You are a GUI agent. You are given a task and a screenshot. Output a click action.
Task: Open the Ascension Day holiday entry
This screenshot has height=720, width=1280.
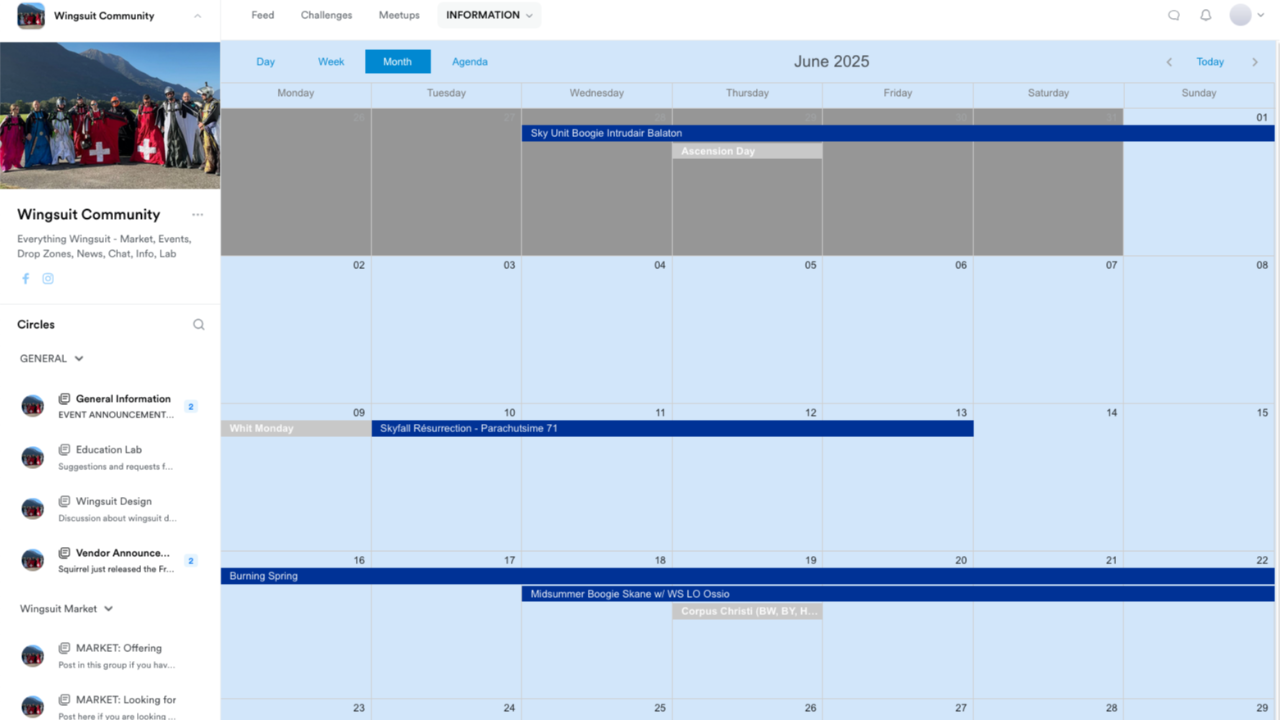click(x=747, y=151)
